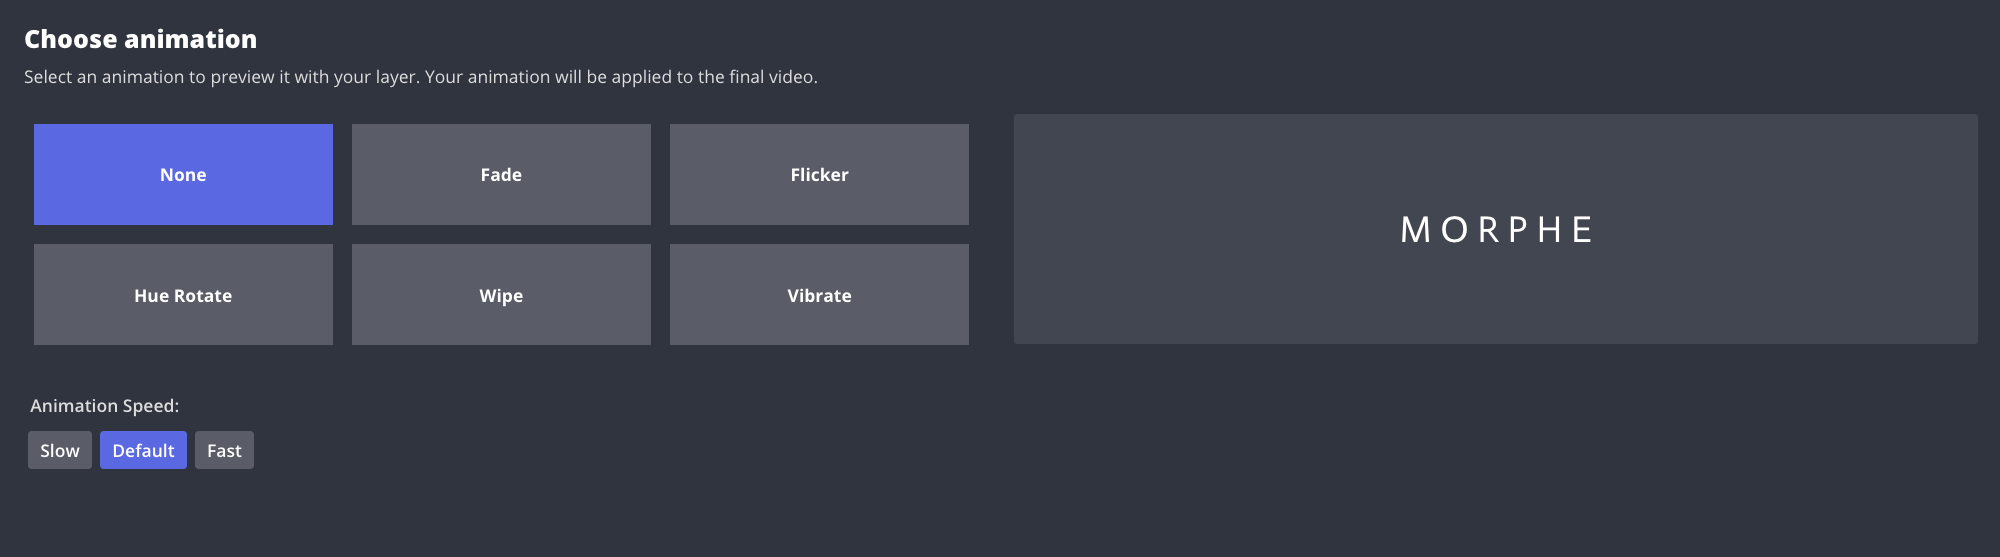Viewport: 2000px width, 557px height.
Task: Apply the Wipe animation
Action: pos(501,295)
